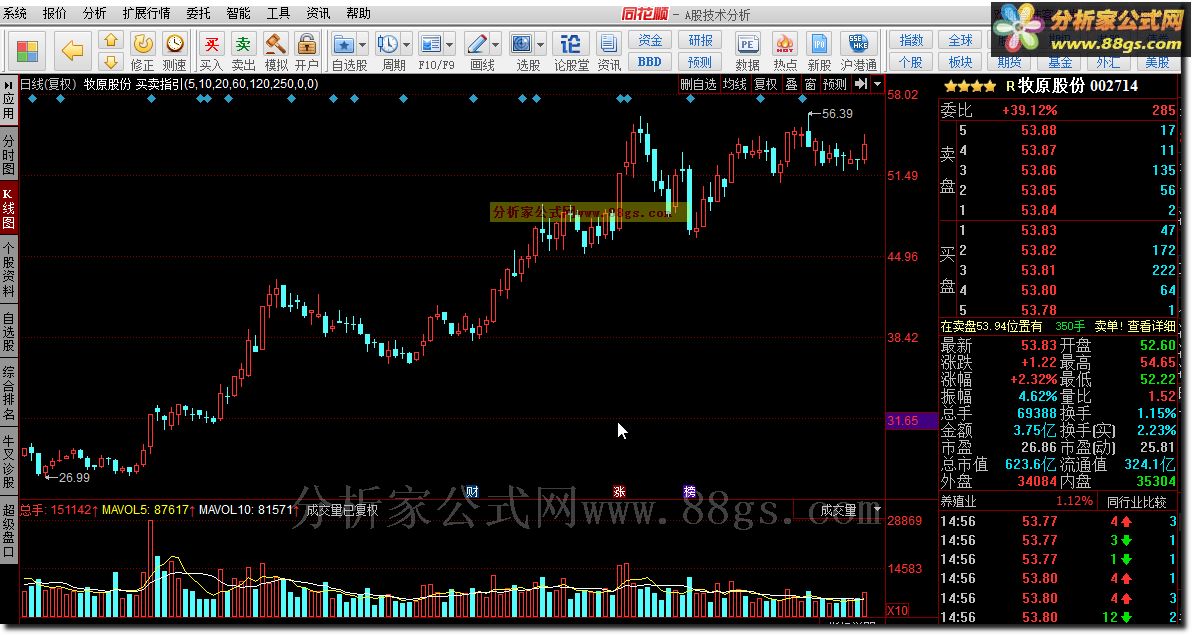Click the 开户 padlock icon
The height and width of the screenshot is (635, 1193).
pos(306,43)
